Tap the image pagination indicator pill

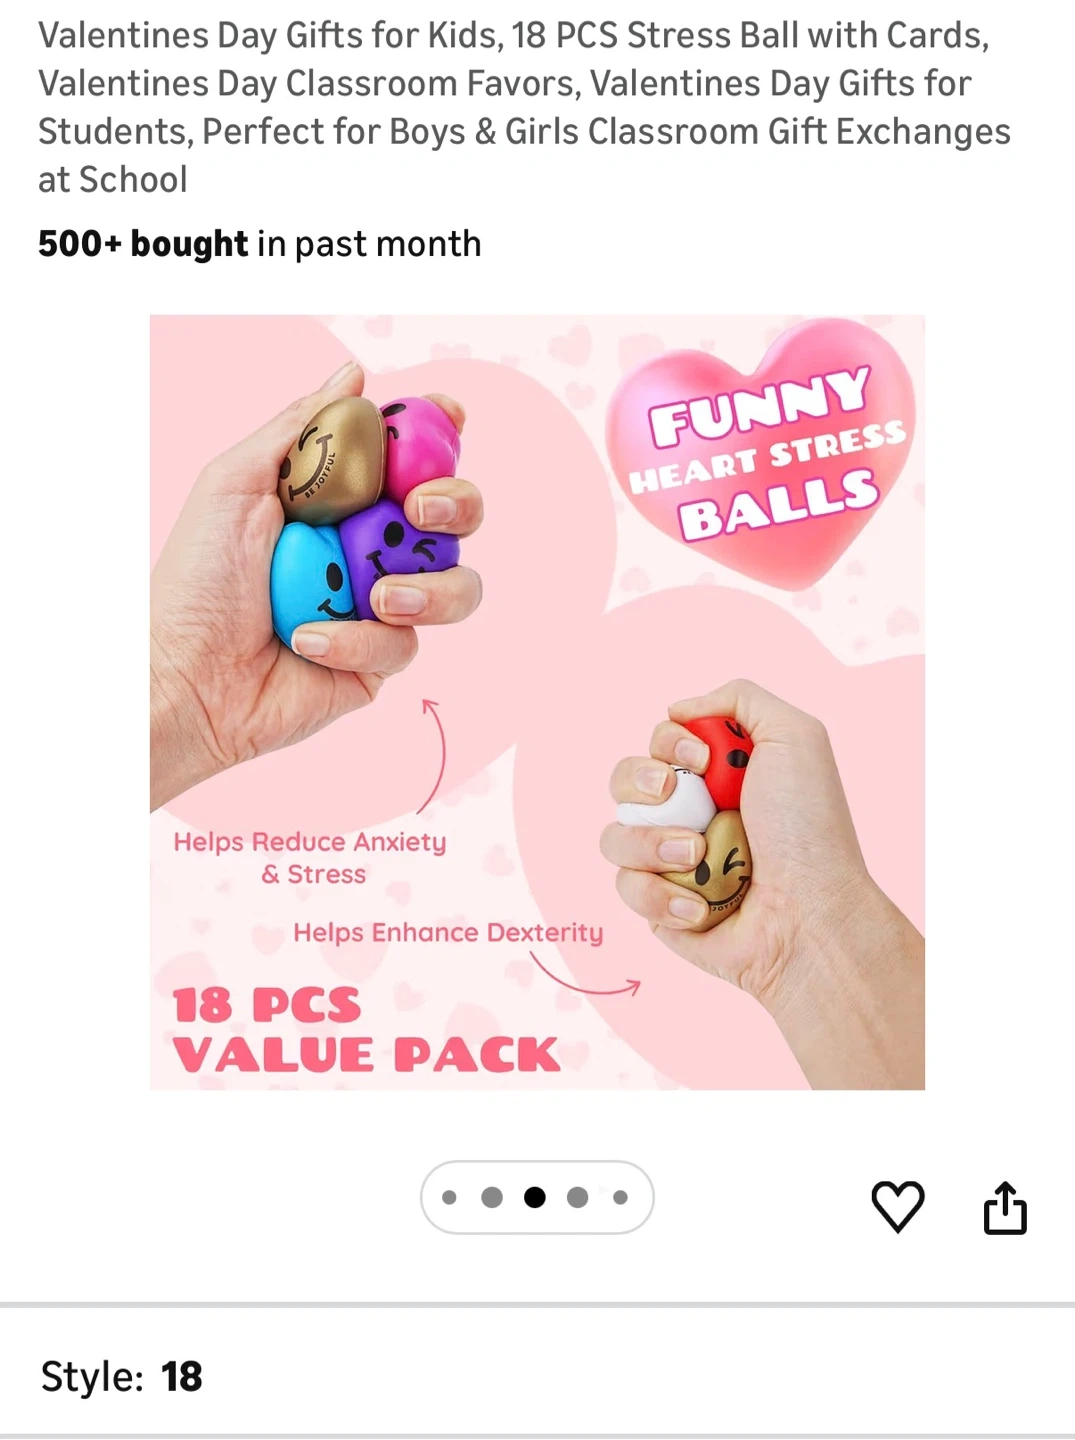point(537,1197)
